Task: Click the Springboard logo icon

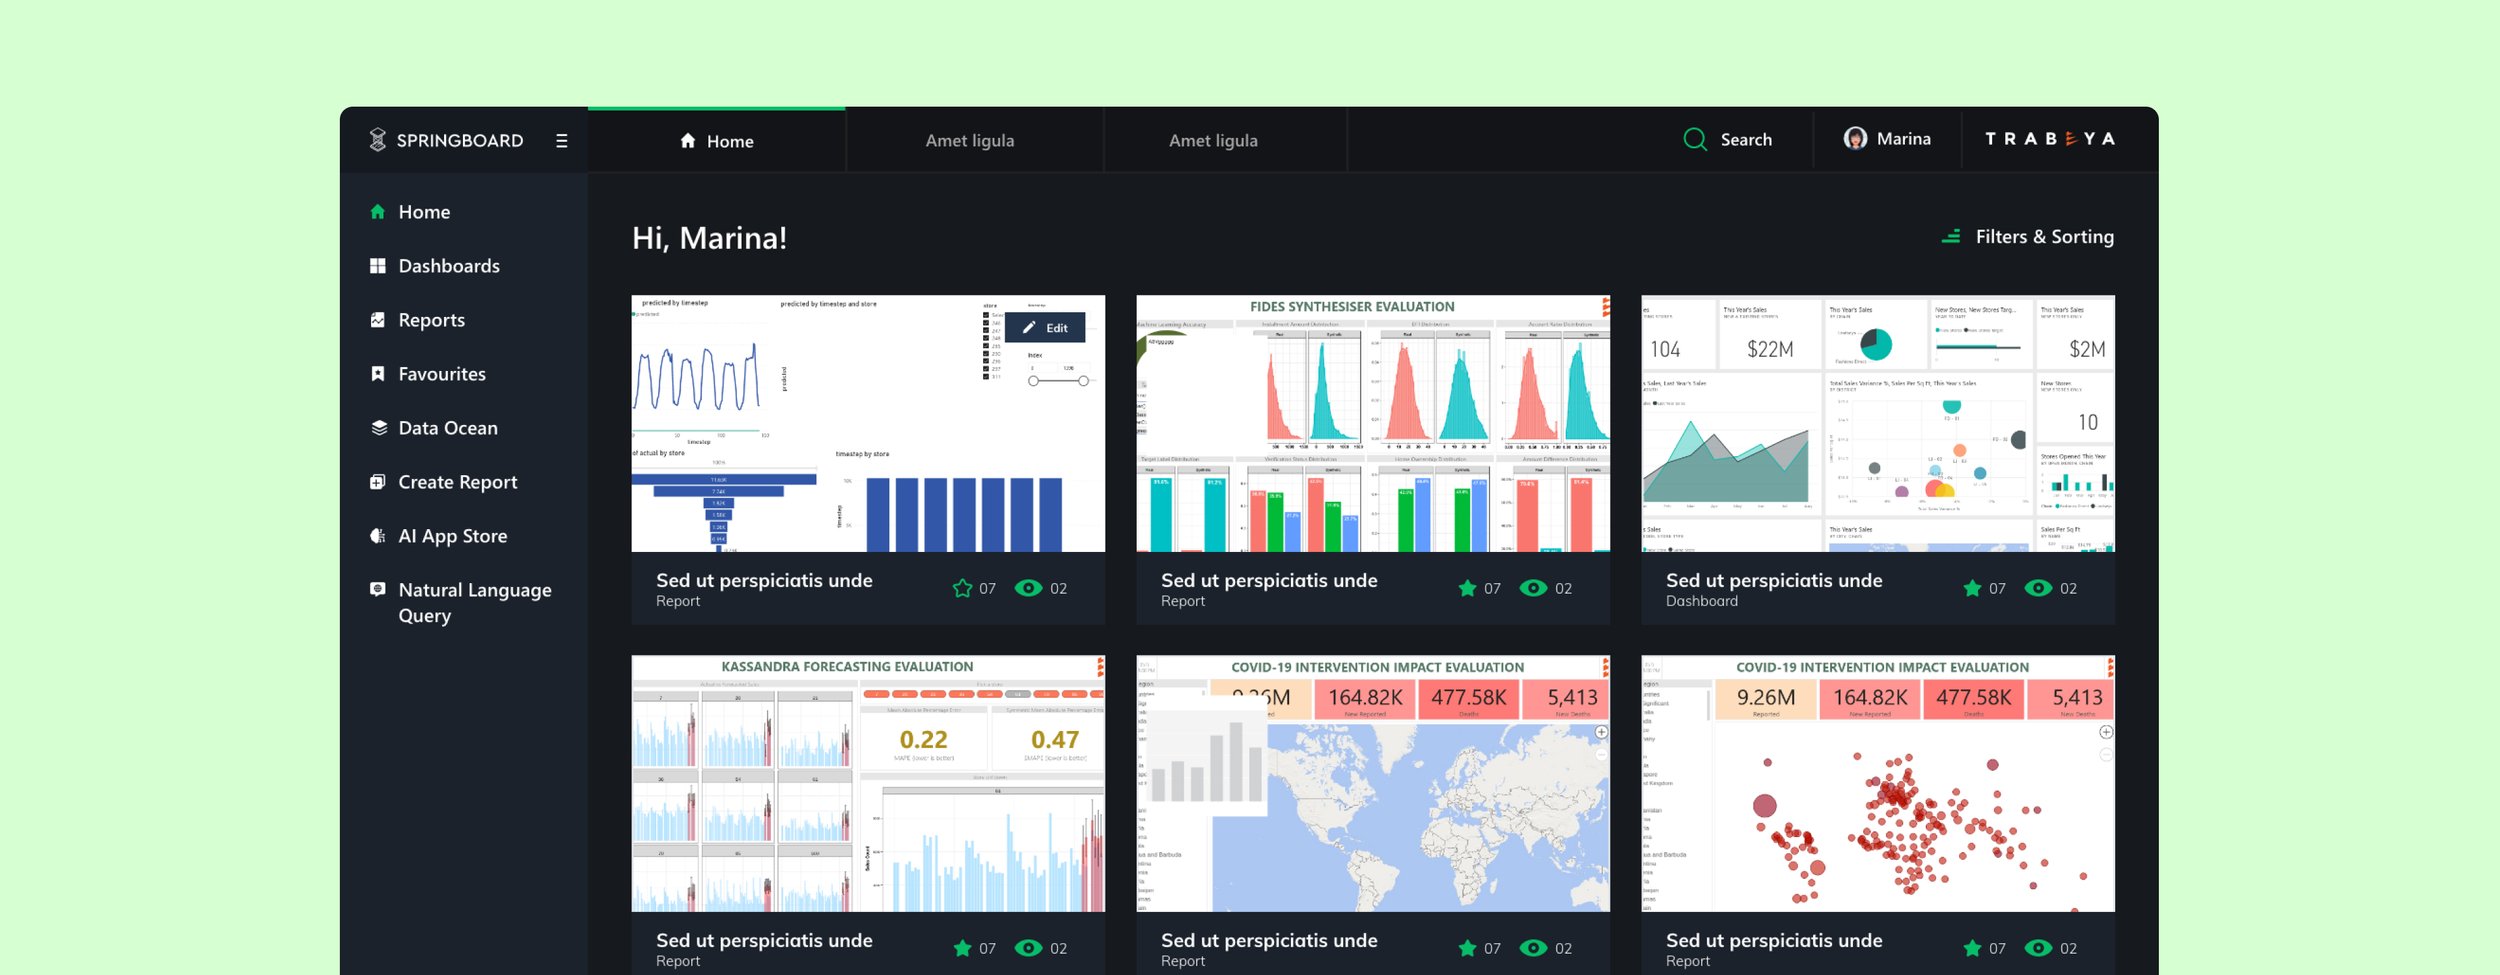Action: pos(377,140)
